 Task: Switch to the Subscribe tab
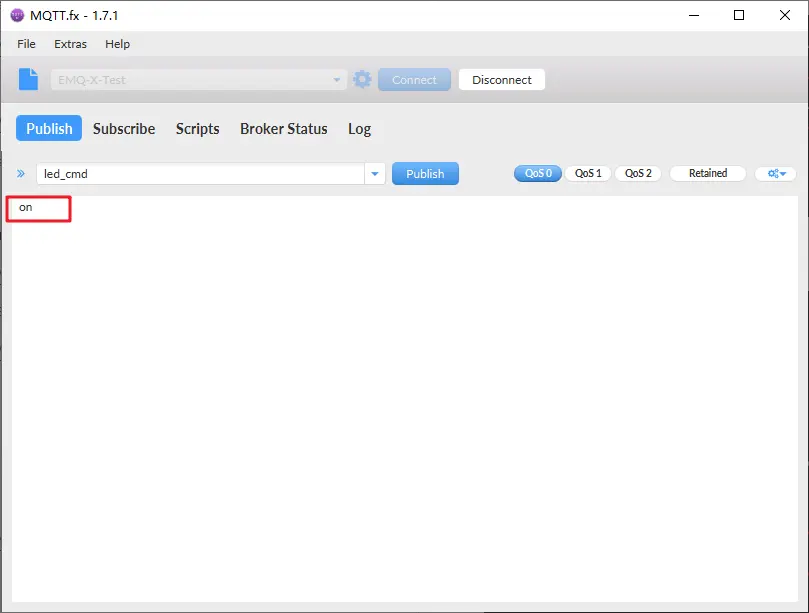point(124,128)
